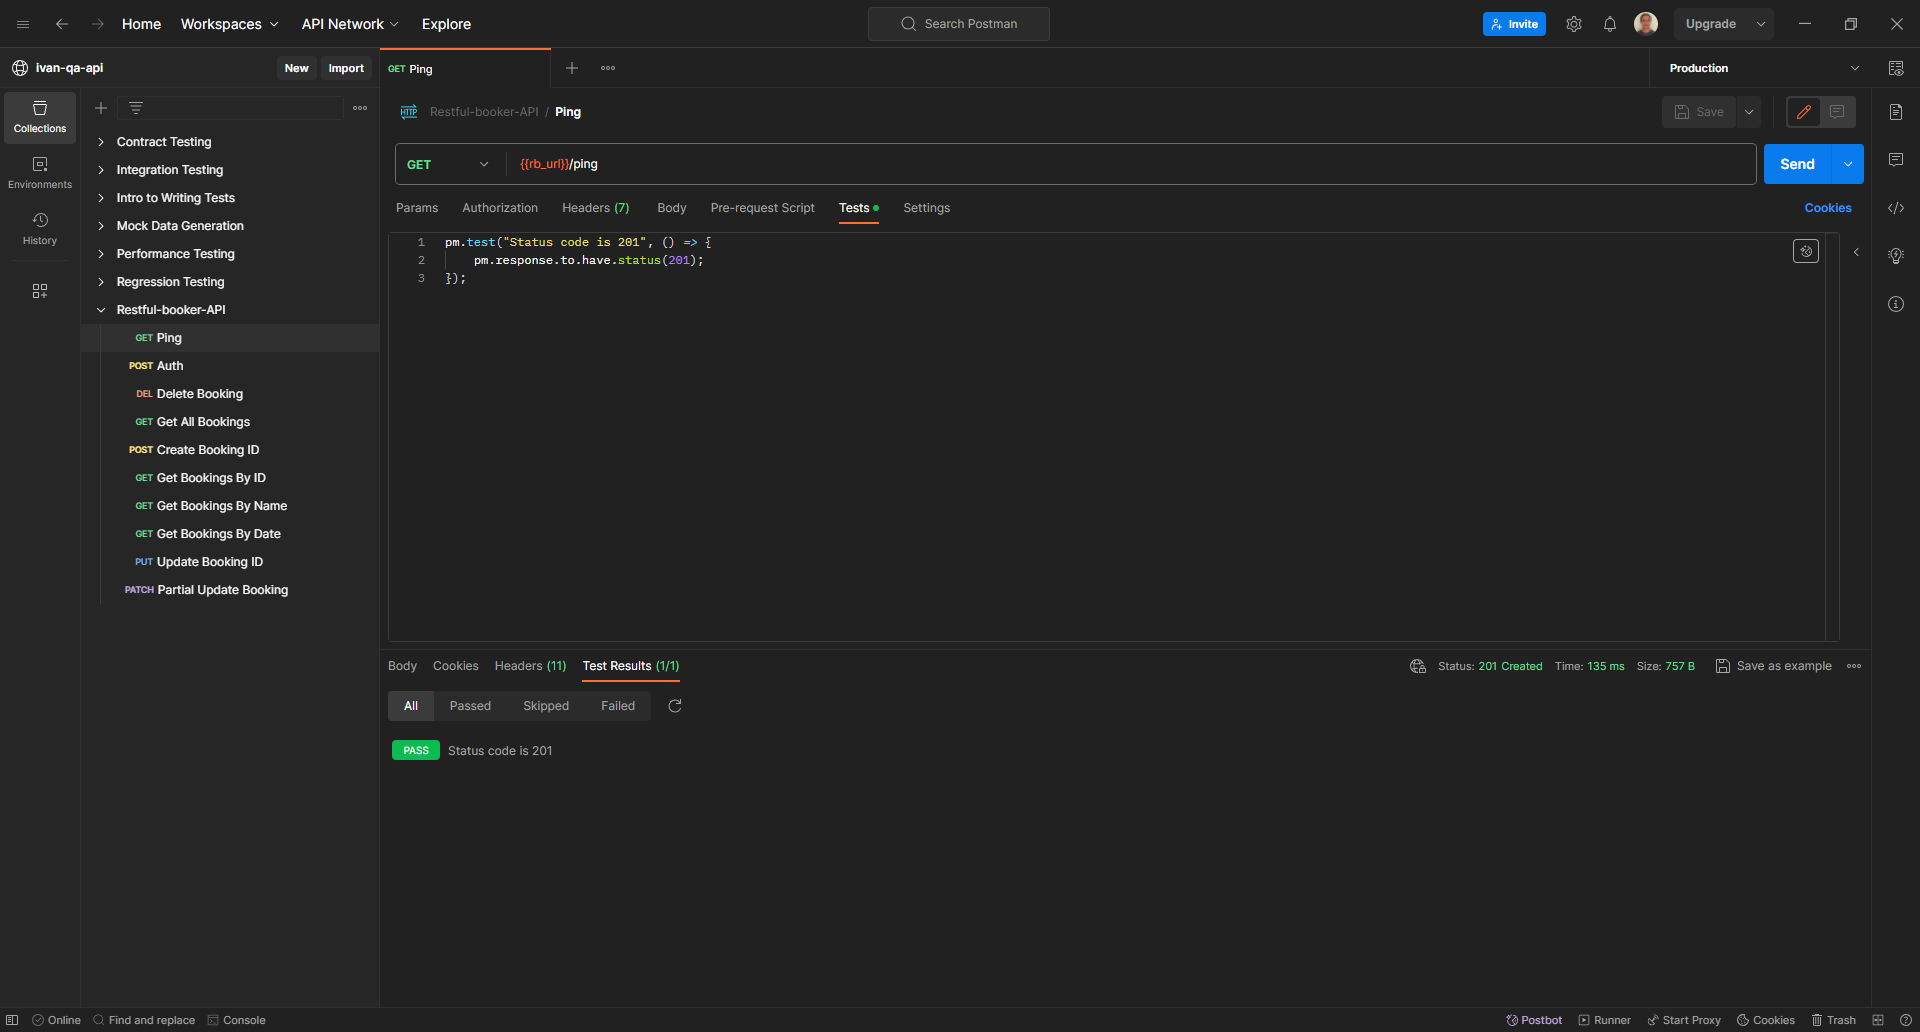Viewport: 1920px width, 1032px height.
Task: Click Save as example
Action: (1774, 666)
